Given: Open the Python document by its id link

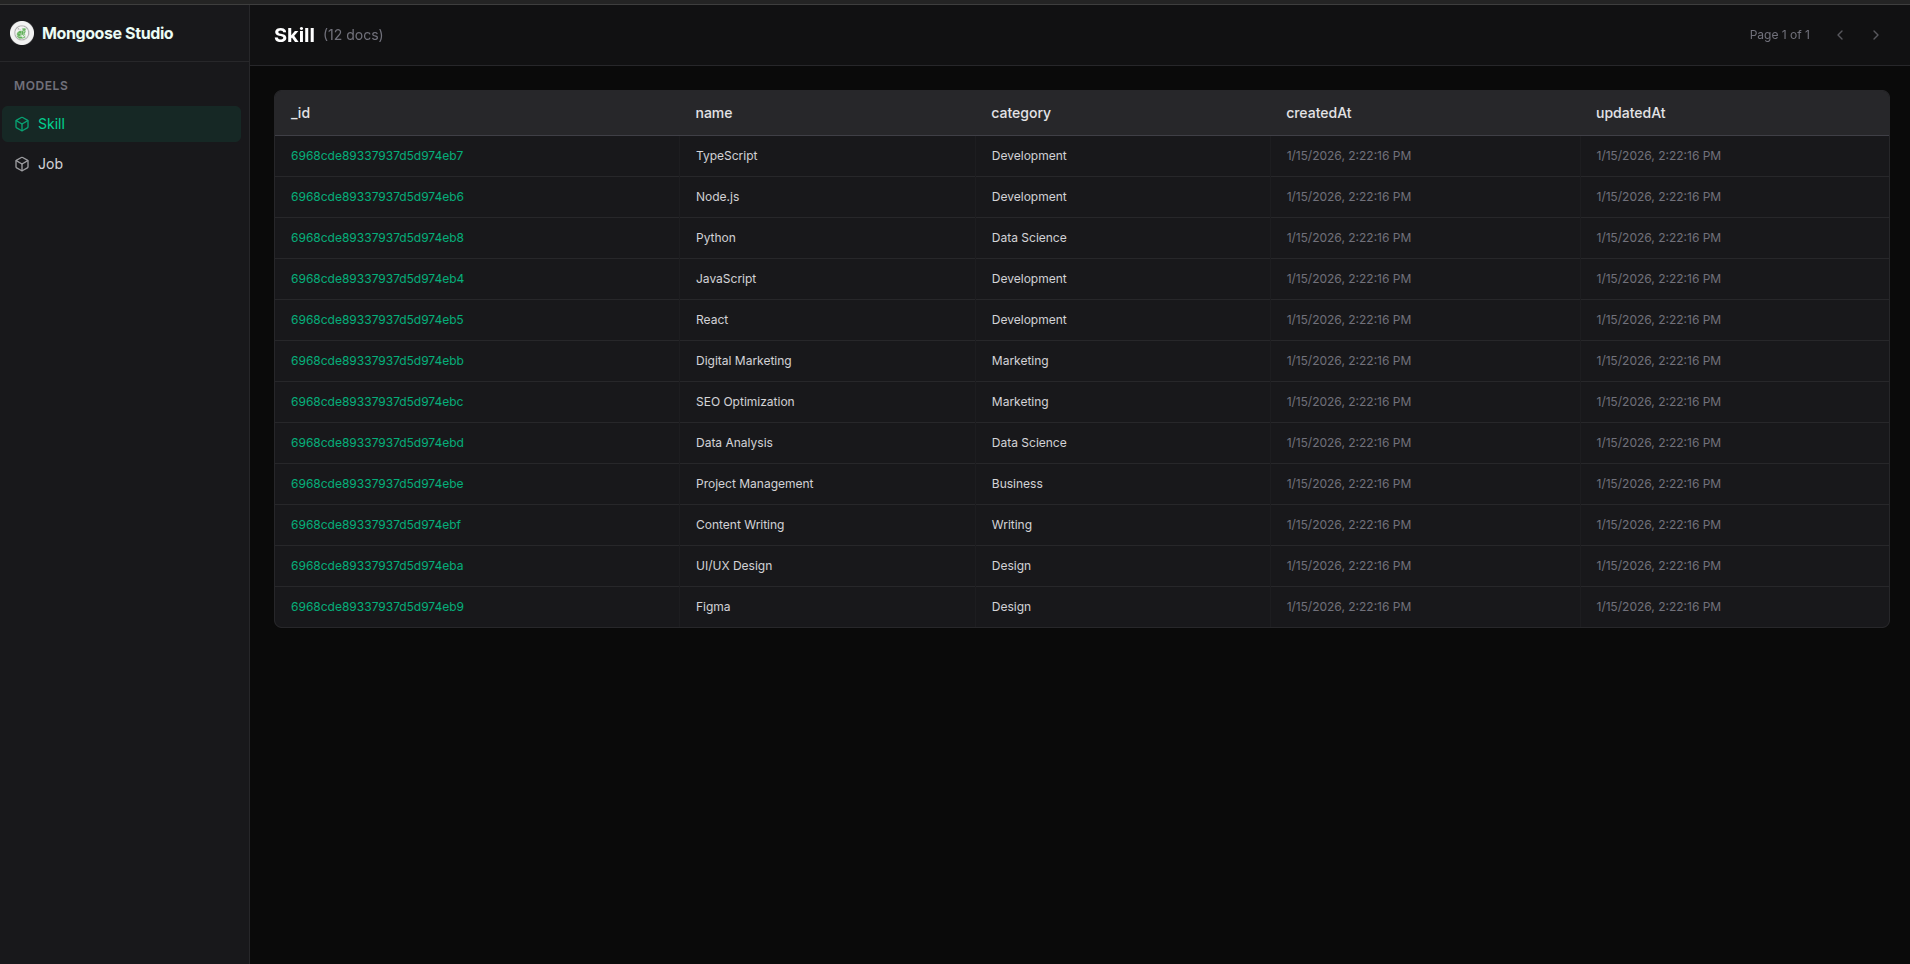Looking at the screenshot, I should coord(377,237).
